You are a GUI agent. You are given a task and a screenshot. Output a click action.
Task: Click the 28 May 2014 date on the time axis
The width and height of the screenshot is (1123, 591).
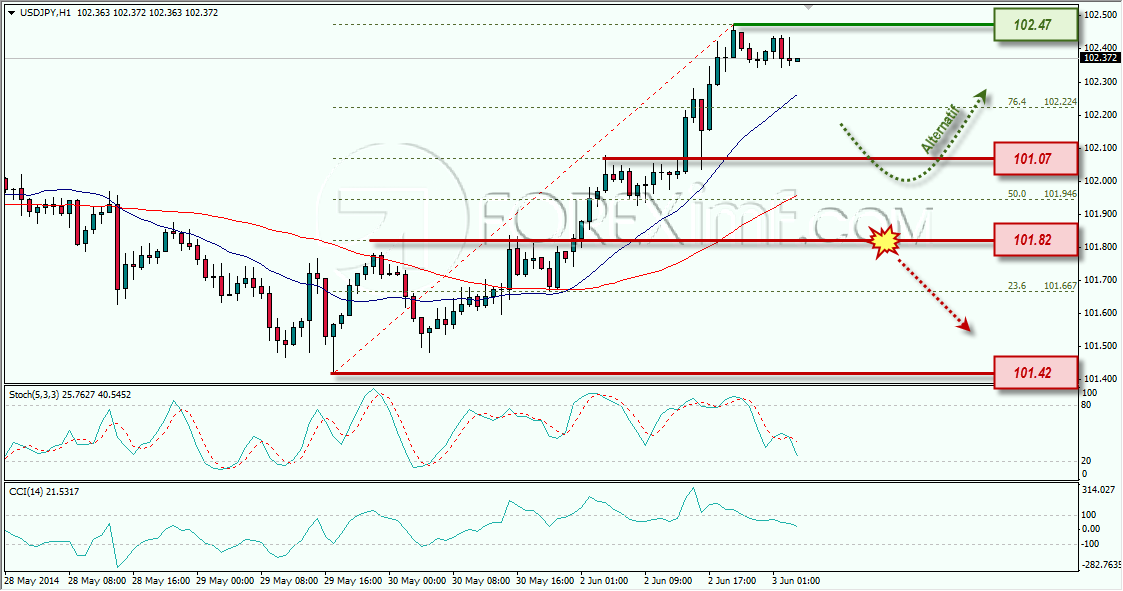32,580
